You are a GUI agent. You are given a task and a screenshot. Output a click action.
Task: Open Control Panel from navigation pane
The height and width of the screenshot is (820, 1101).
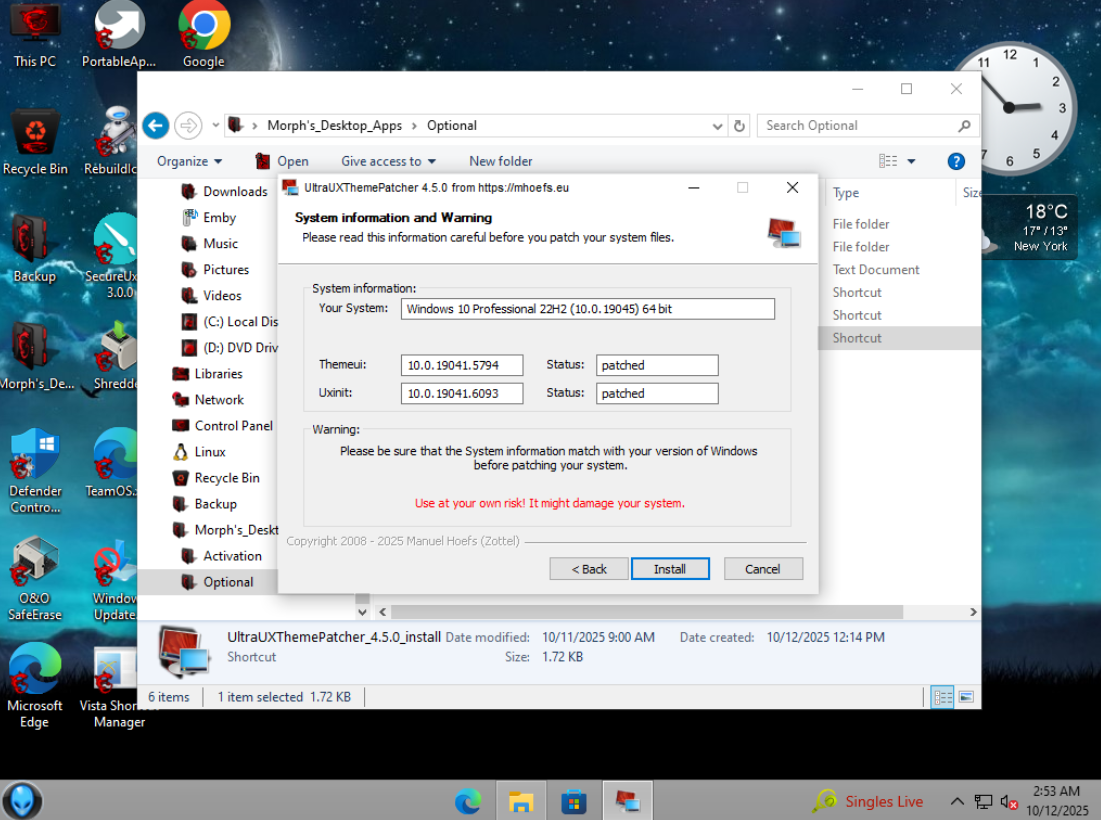click(223, 425)
